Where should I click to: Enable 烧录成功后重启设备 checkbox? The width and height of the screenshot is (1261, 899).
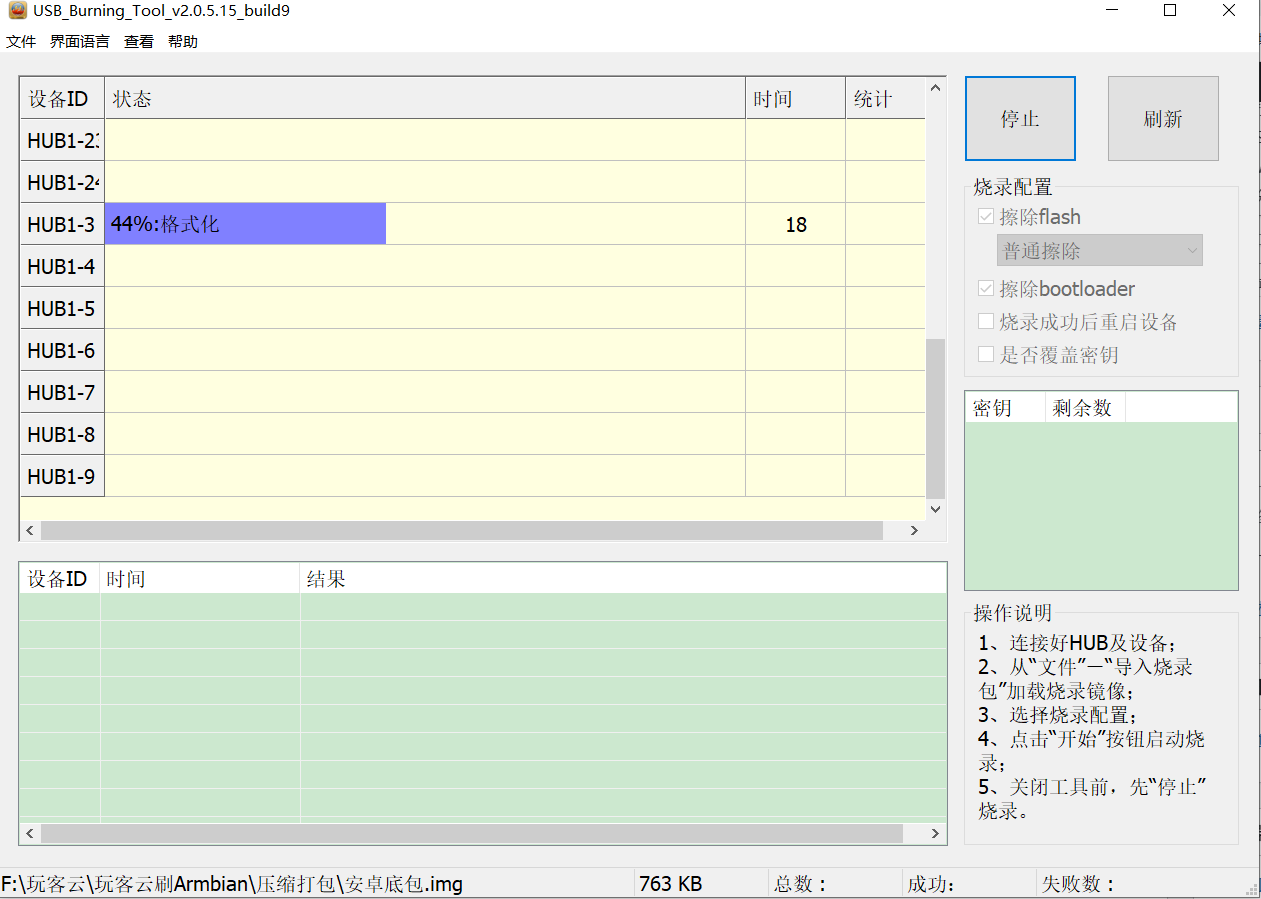(x=986, y=322)
